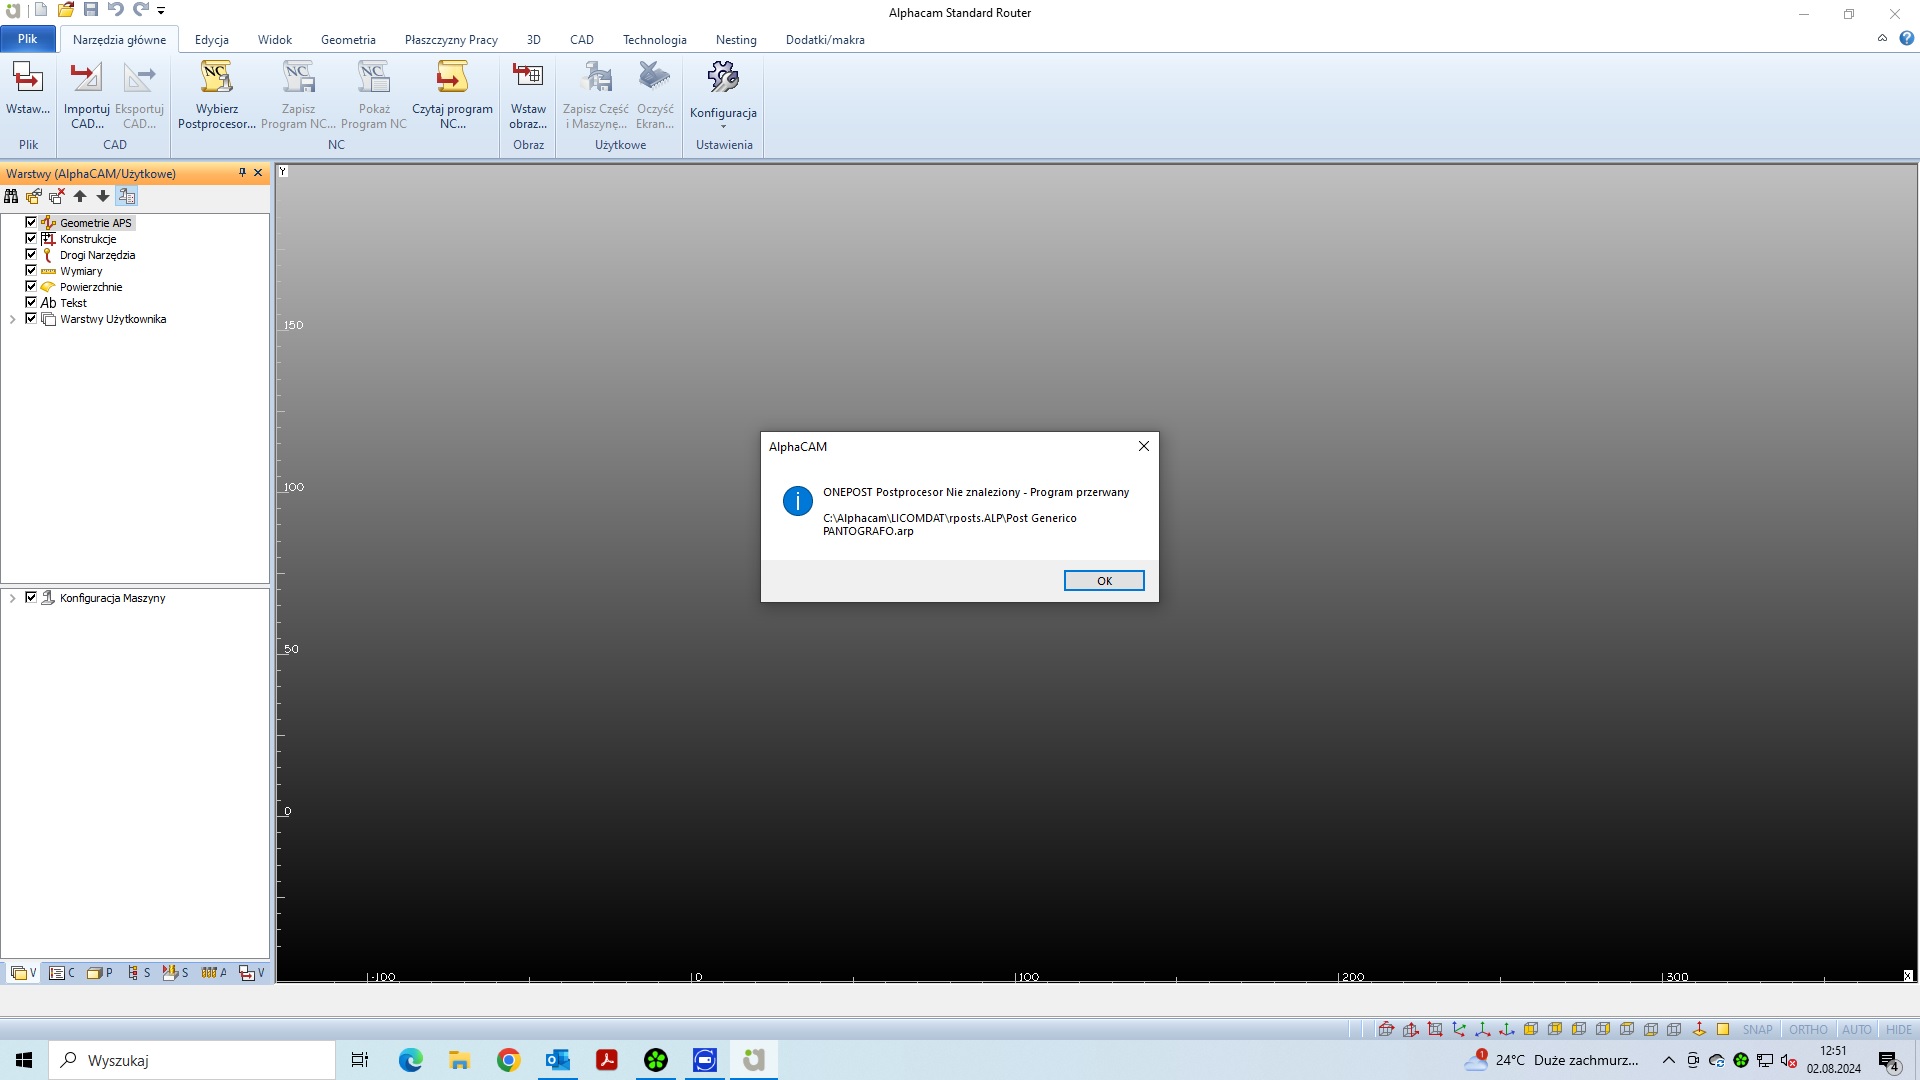
Task: Toggle the Drogi Narzędzia layer checkbox
Action: tap(31, 255)
